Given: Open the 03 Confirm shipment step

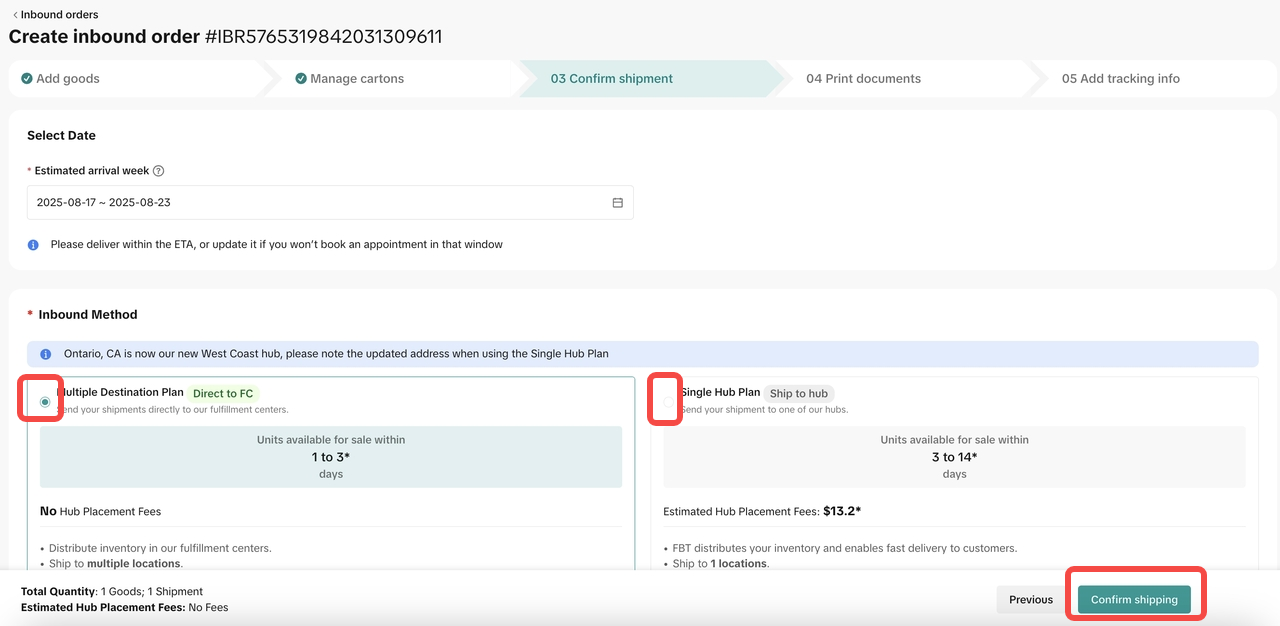Looking at the screenshot, I should click(612, 79).
